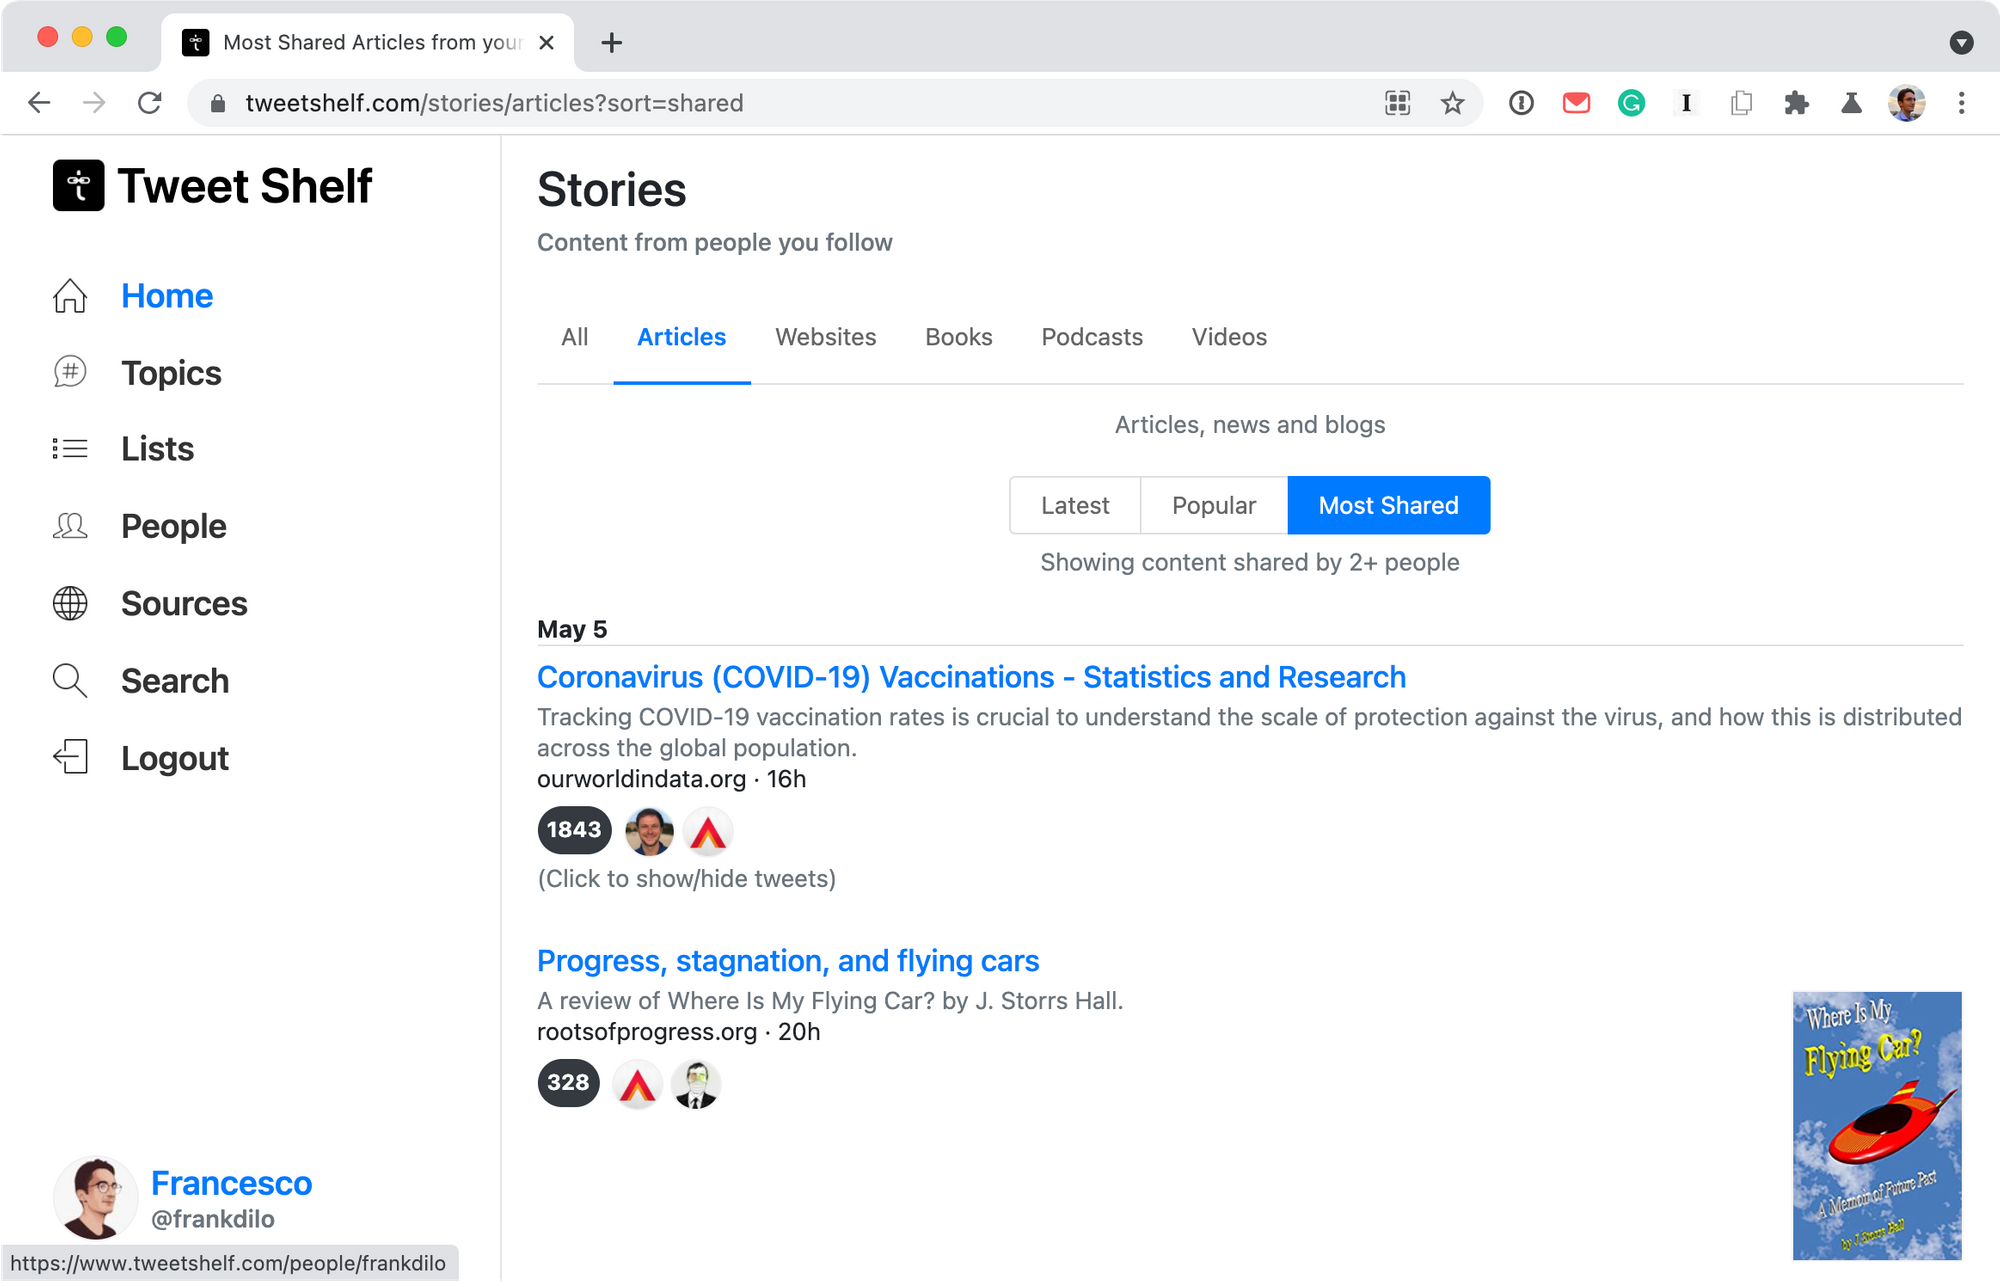The height and width of the screenshot is (1283, 2000).
Task: Open the tab search dropdown arrow
Action: pyautogui.click(x=1961, y=42)
